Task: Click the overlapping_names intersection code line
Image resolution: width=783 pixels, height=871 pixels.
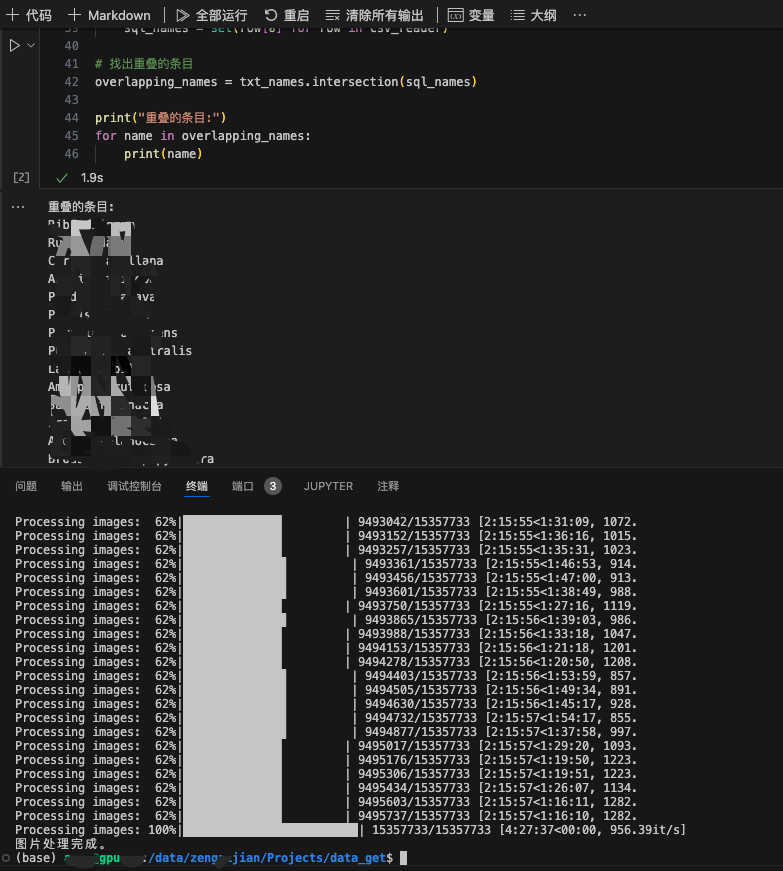Action: pos(286,82)
